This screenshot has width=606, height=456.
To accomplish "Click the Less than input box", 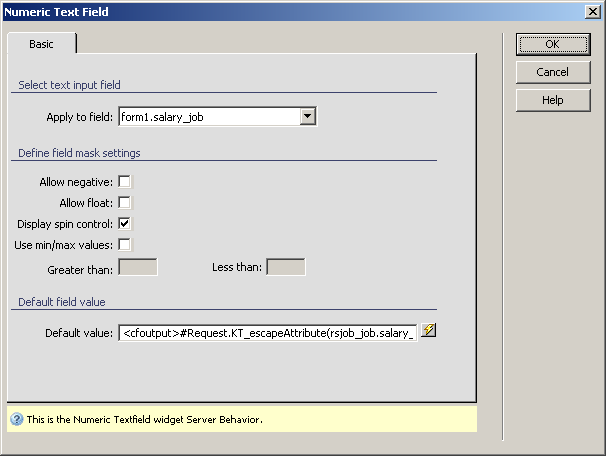I will (x=286, y=267).
